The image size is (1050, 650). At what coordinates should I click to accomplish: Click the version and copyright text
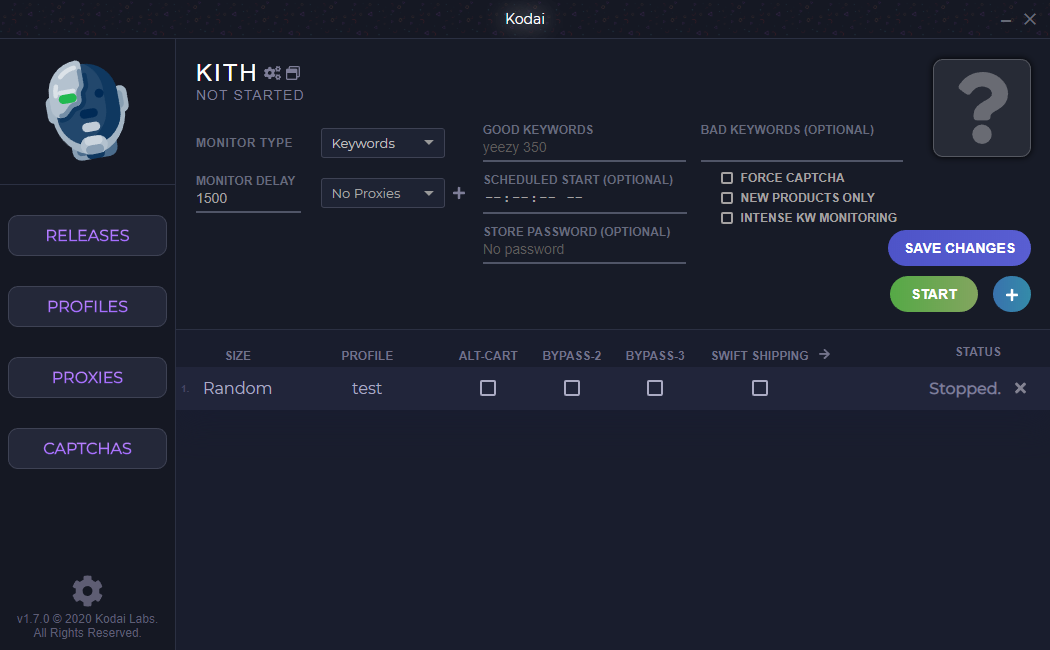coord(87,626)
